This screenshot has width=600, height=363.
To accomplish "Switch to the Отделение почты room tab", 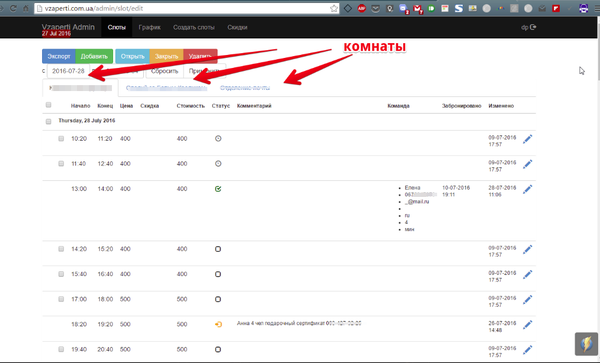I will point(245,88).
